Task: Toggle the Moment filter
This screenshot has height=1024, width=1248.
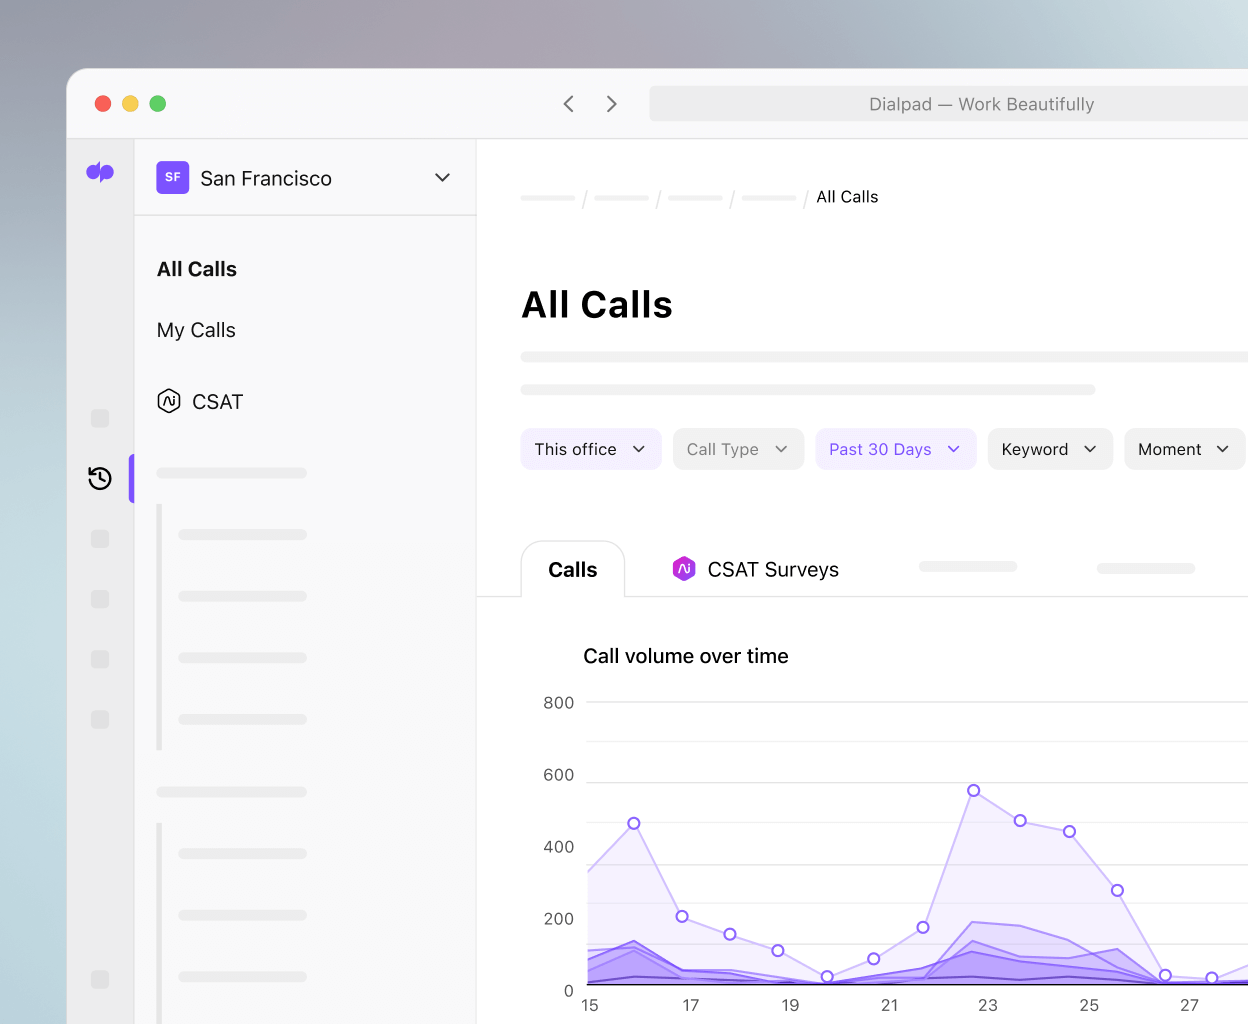Action: (x=1184, y=449)
